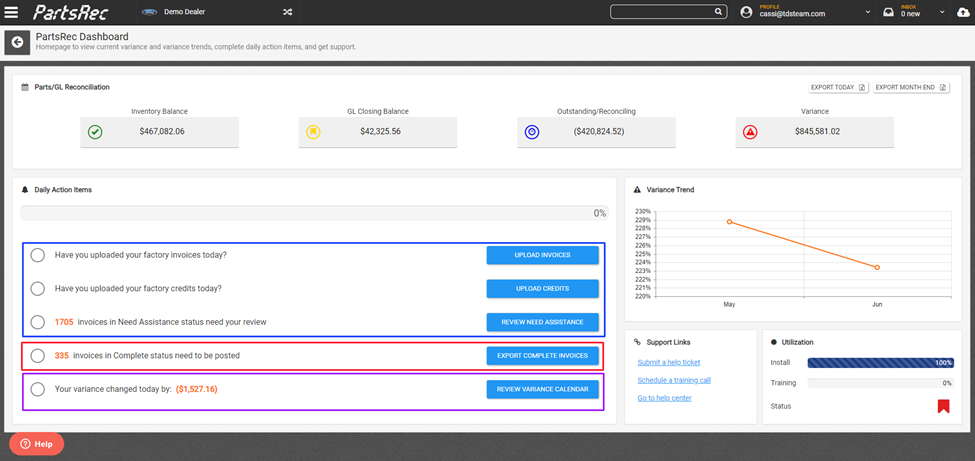This screenshot has height=461, width=975.
Task: Click the yellow bookmark GL Closing icon
Action: coord(313,132)
